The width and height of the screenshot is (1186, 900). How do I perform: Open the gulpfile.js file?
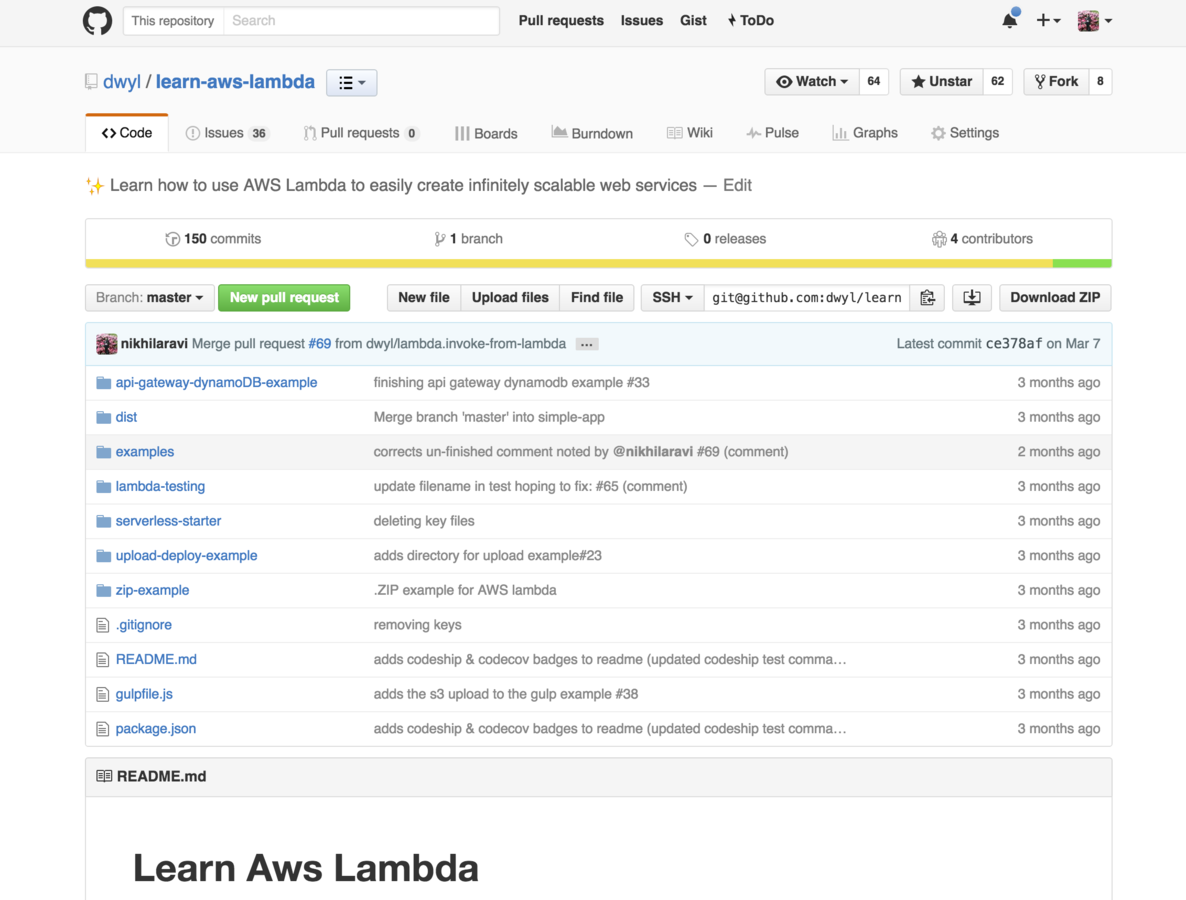[x=144, y=694]
